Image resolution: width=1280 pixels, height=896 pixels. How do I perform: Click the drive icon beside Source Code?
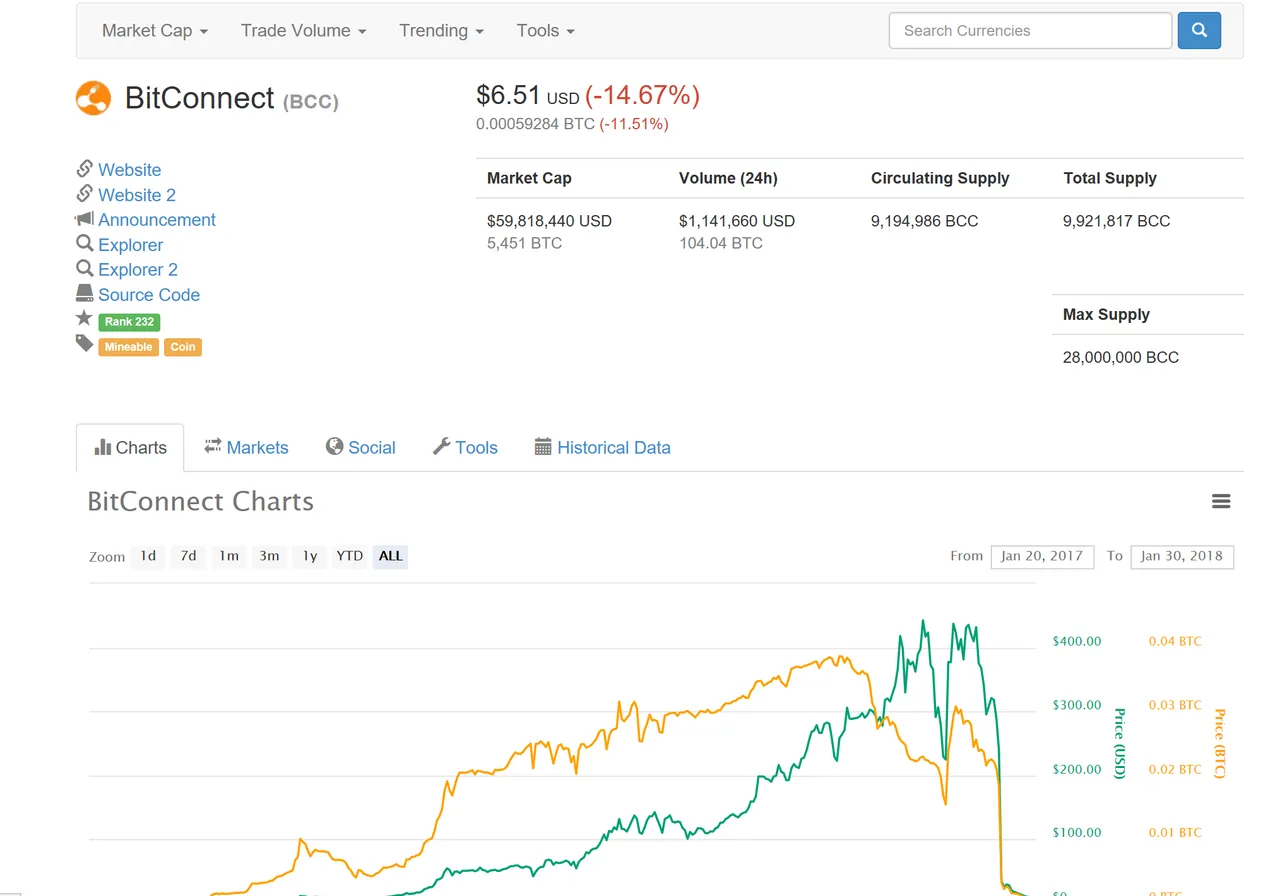tap(84, 293)
